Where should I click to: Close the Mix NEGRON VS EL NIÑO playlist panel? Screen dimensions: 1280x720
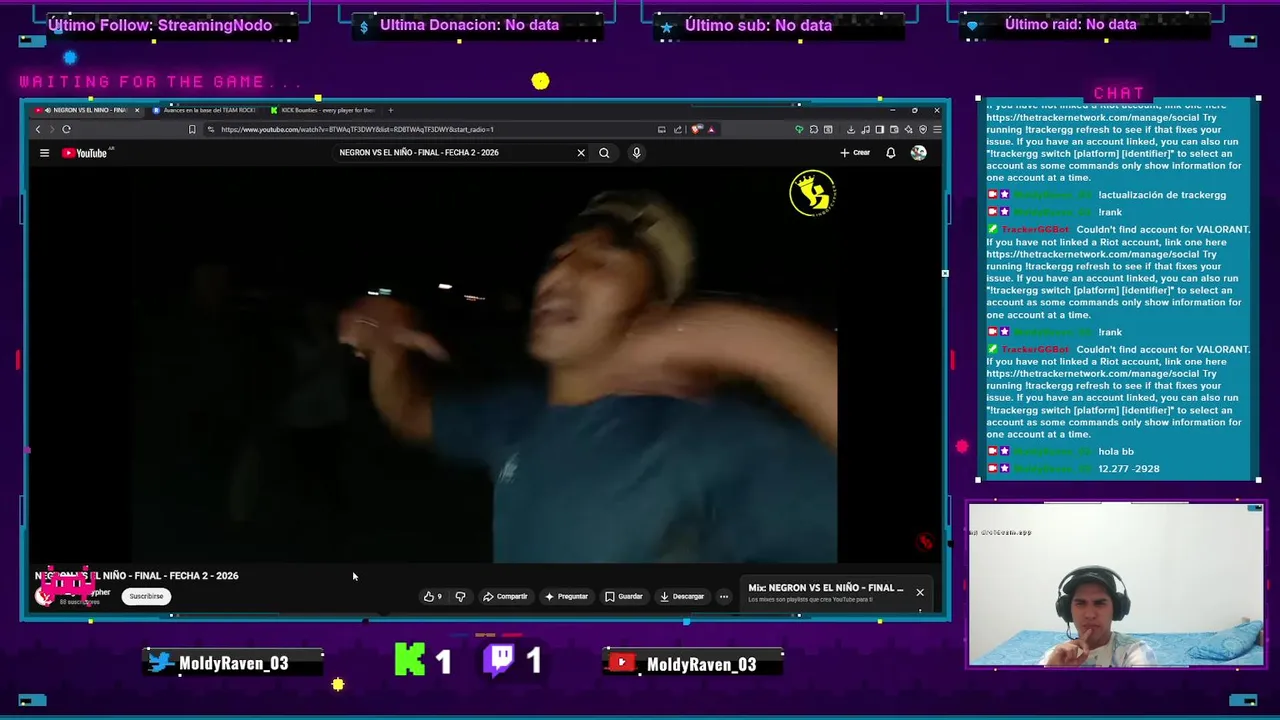(920, 592)
